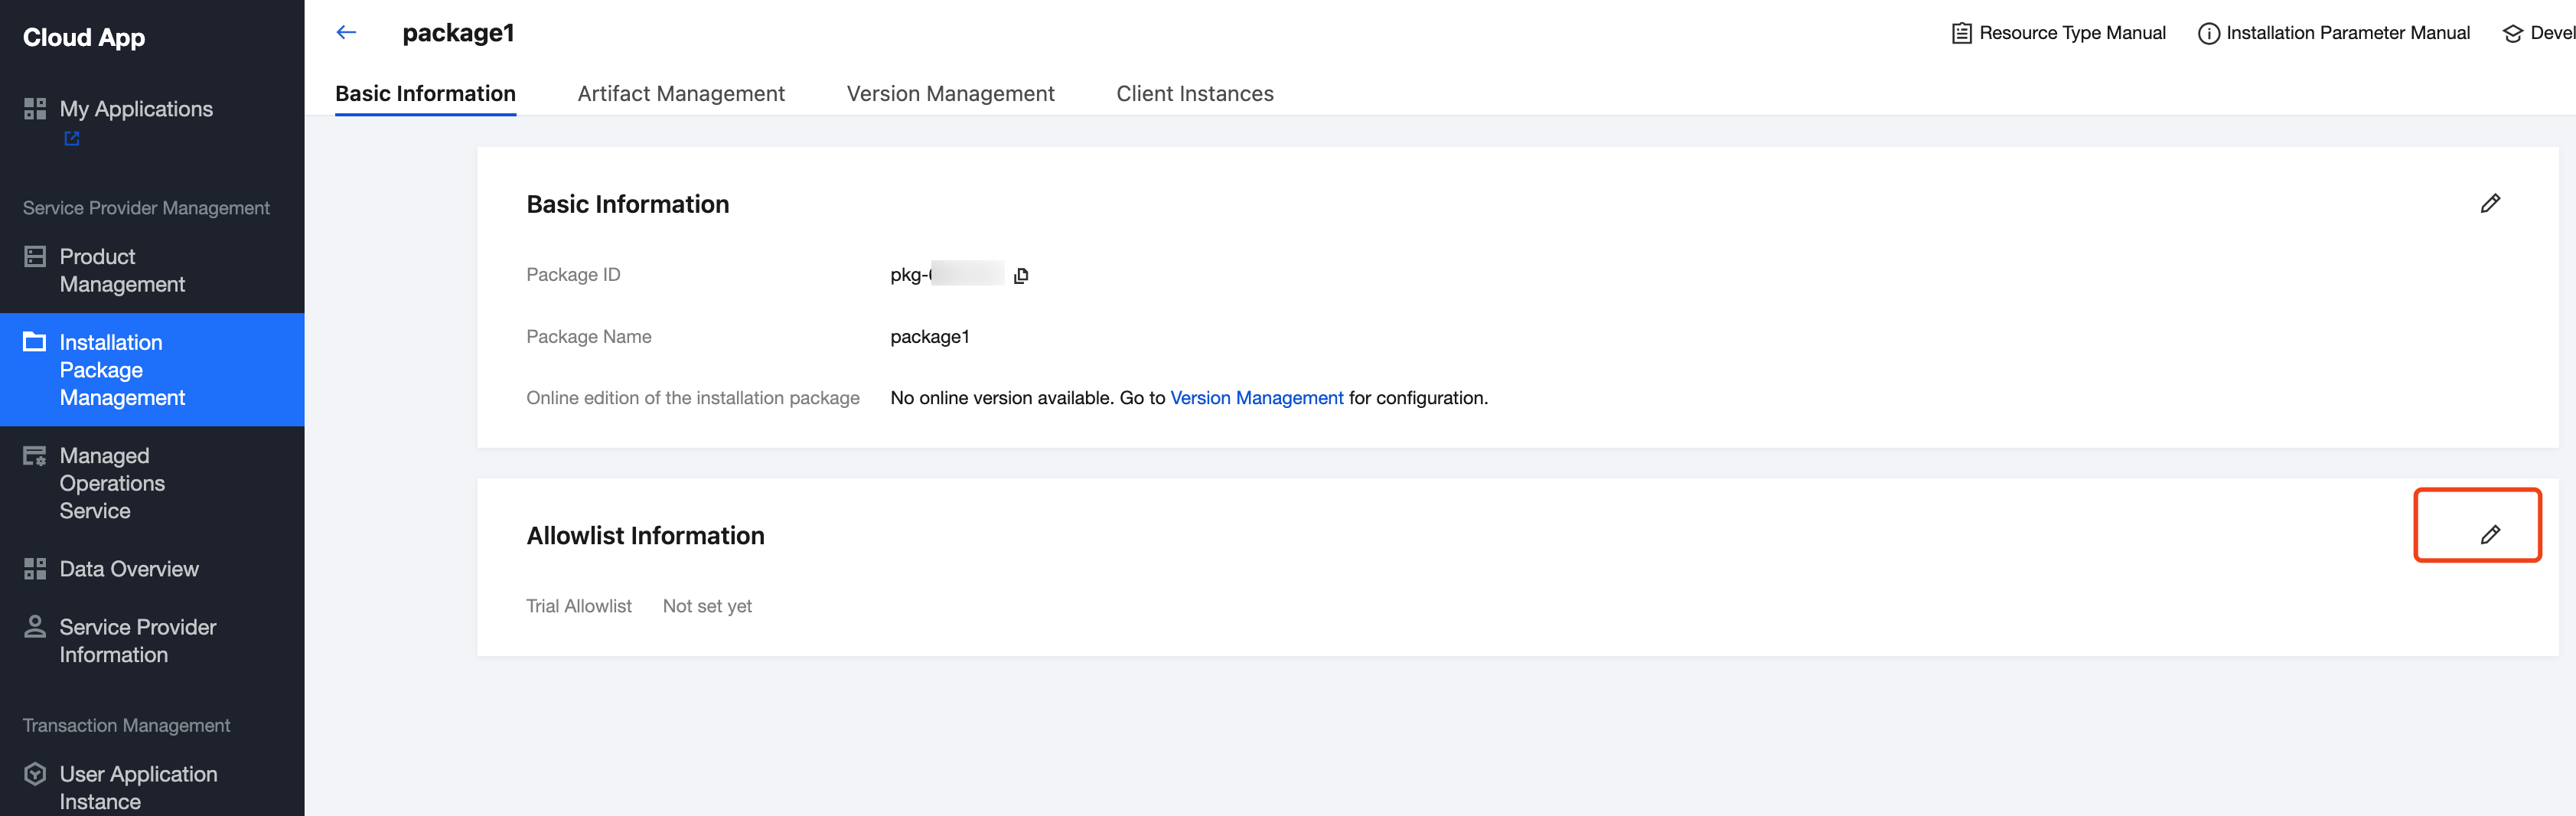Edit Basic Information with pencil icon
This screenshot has height=816, width=2576.
(x=2489, y=204)
